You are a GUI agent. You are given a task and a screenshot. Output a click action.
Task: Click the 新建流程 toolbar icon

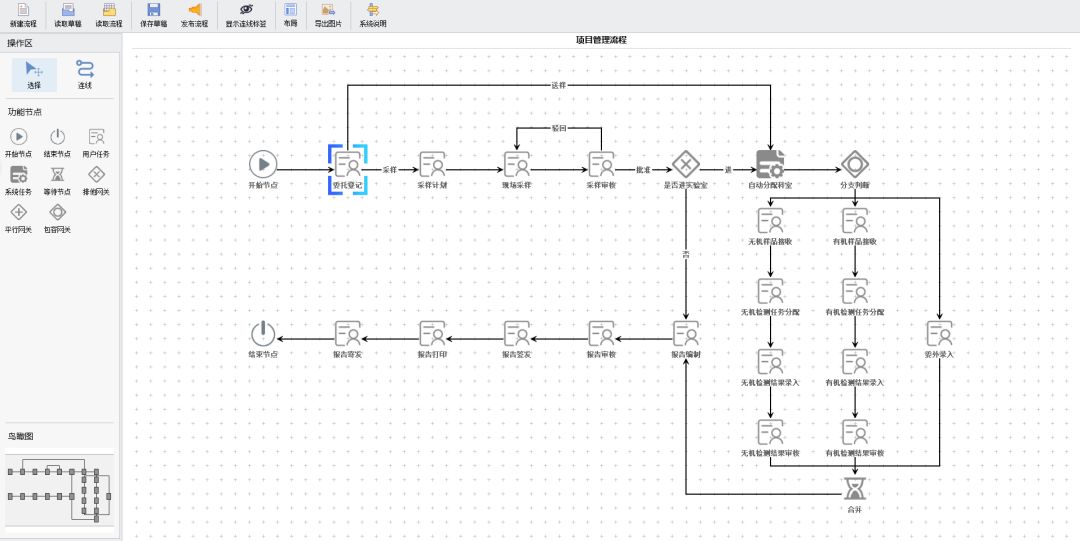pos(23,13)
